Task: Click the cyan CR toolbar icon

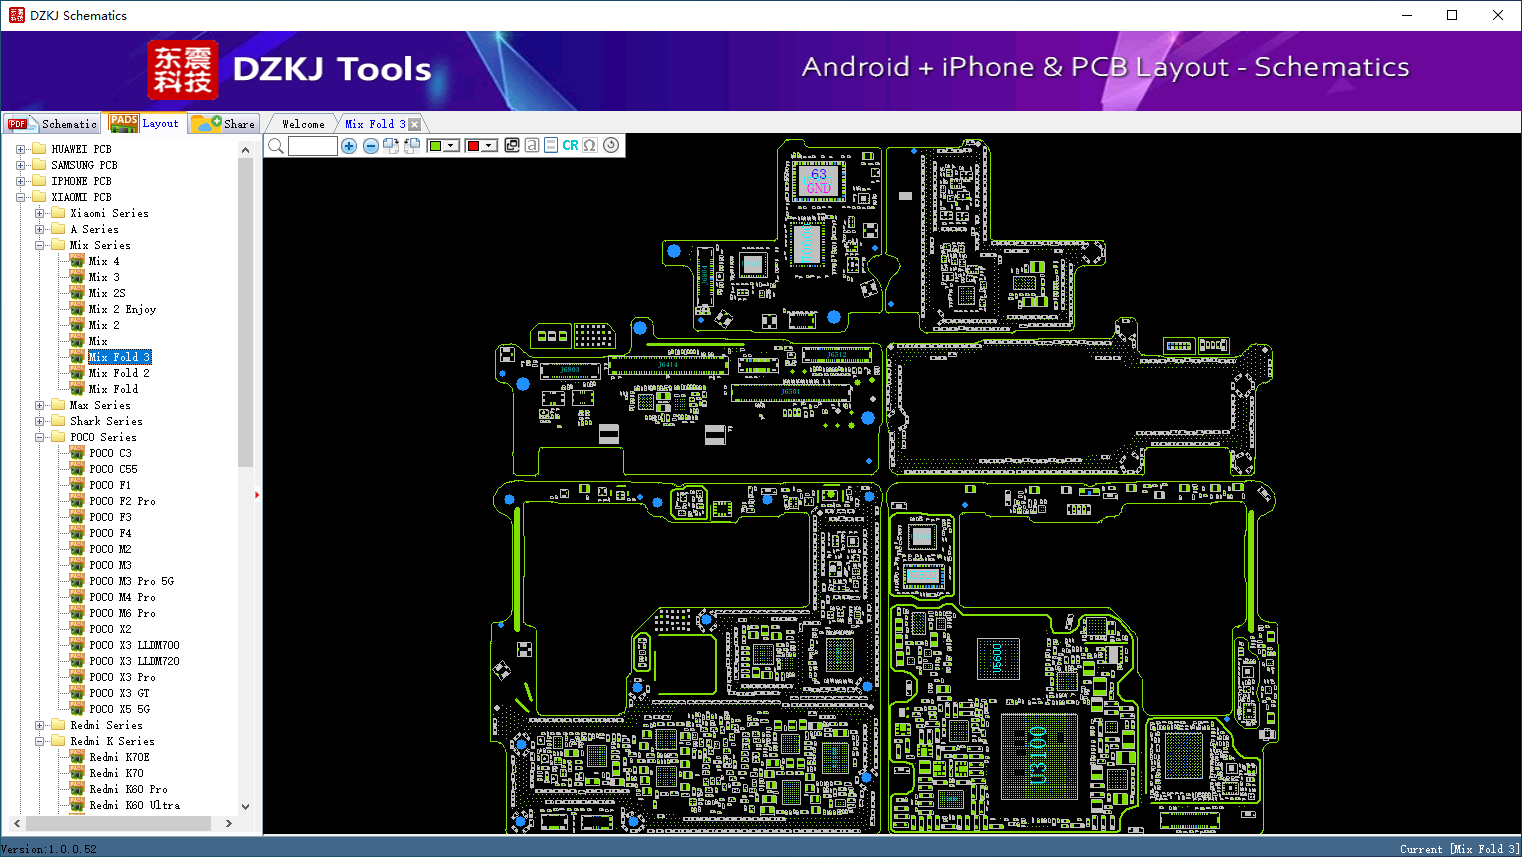Action: pyautogui.click(x=570, y=145)
